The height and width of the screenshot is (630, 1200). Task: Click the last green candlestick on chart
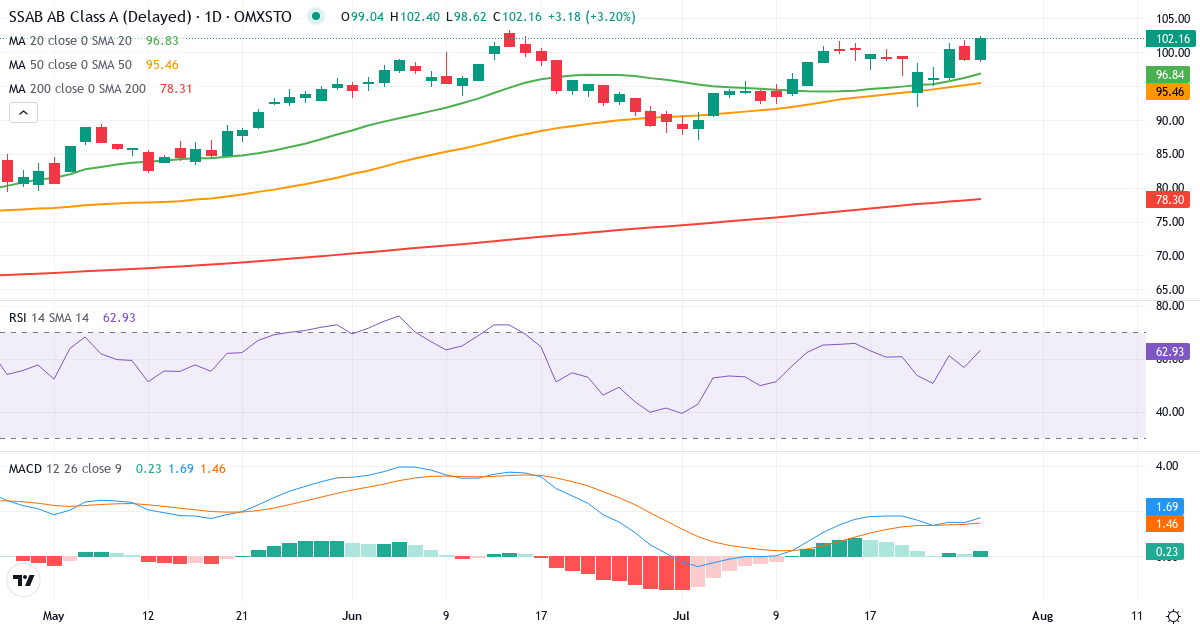(x=981, y=49)
